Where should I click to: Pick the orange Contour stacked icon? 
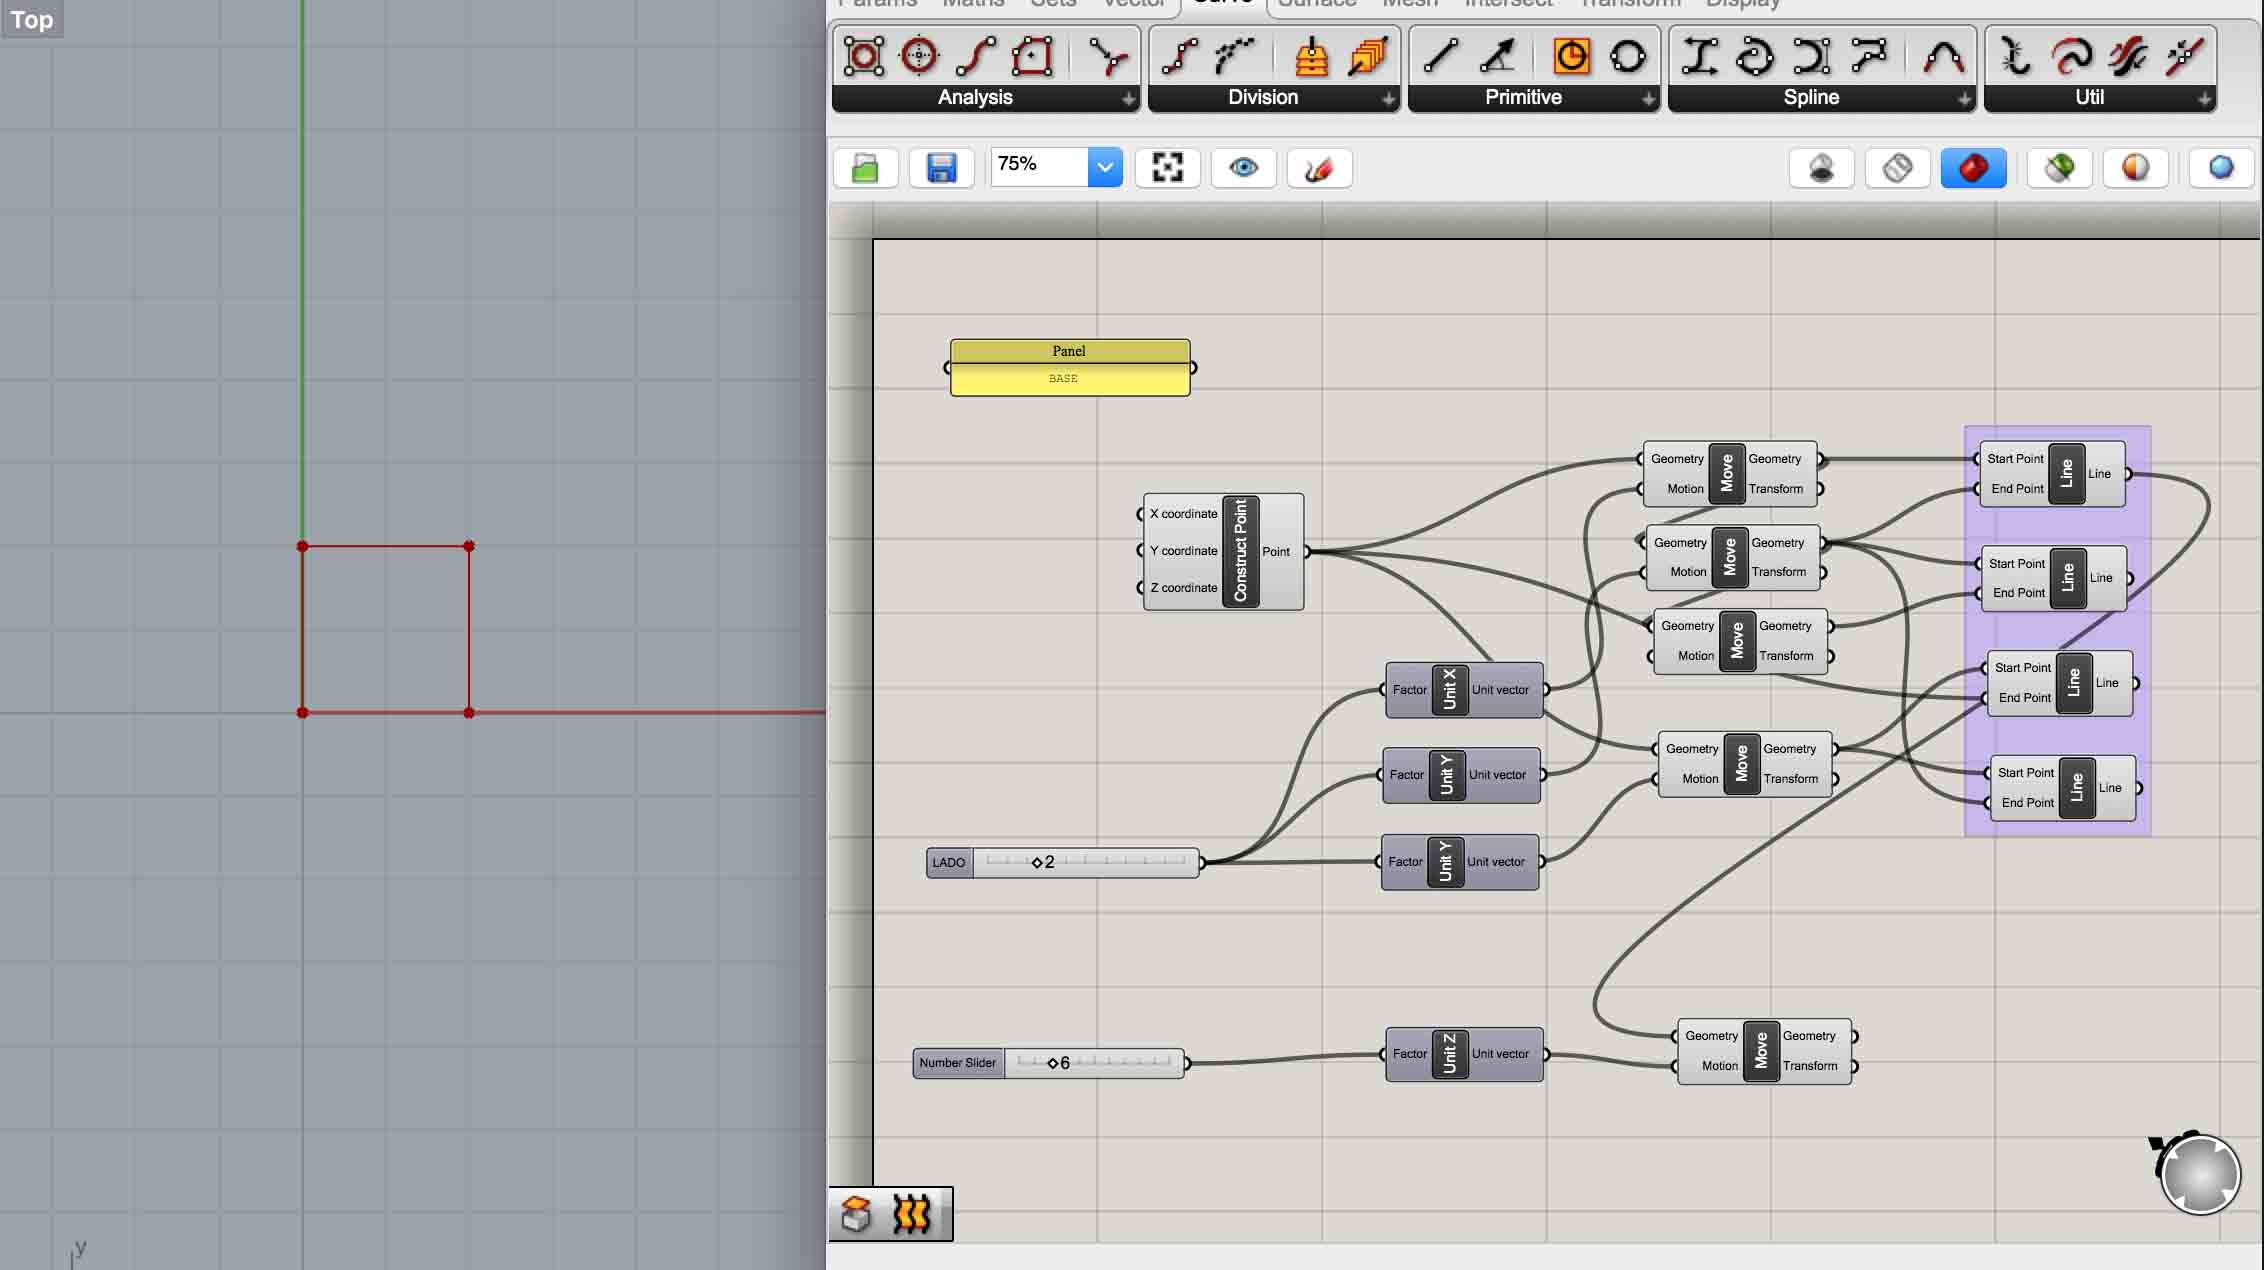point(1311,56)
